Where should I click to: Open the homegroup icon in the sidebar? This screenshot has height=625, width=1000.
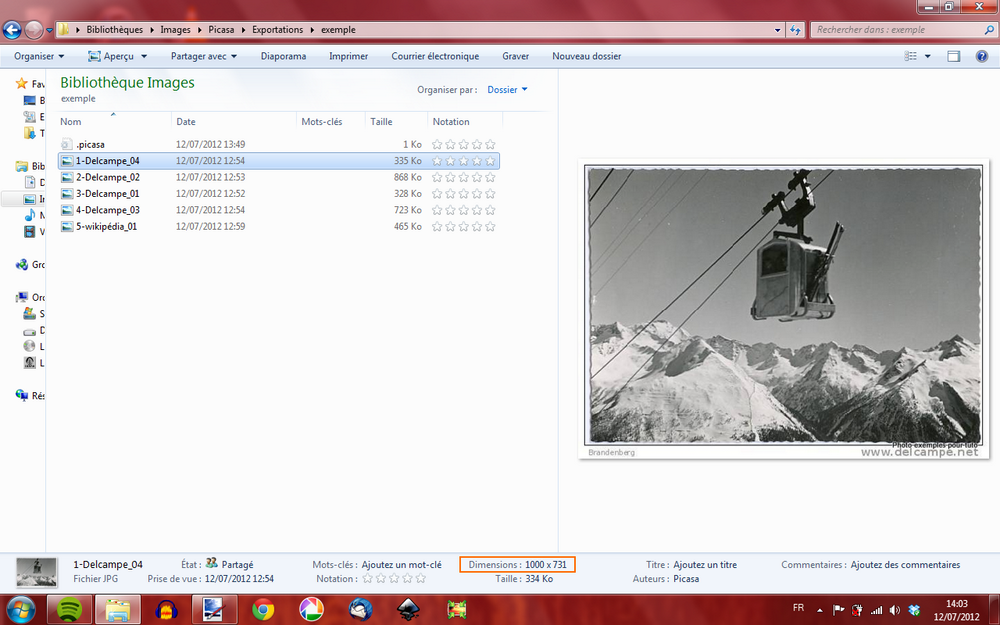22,265
